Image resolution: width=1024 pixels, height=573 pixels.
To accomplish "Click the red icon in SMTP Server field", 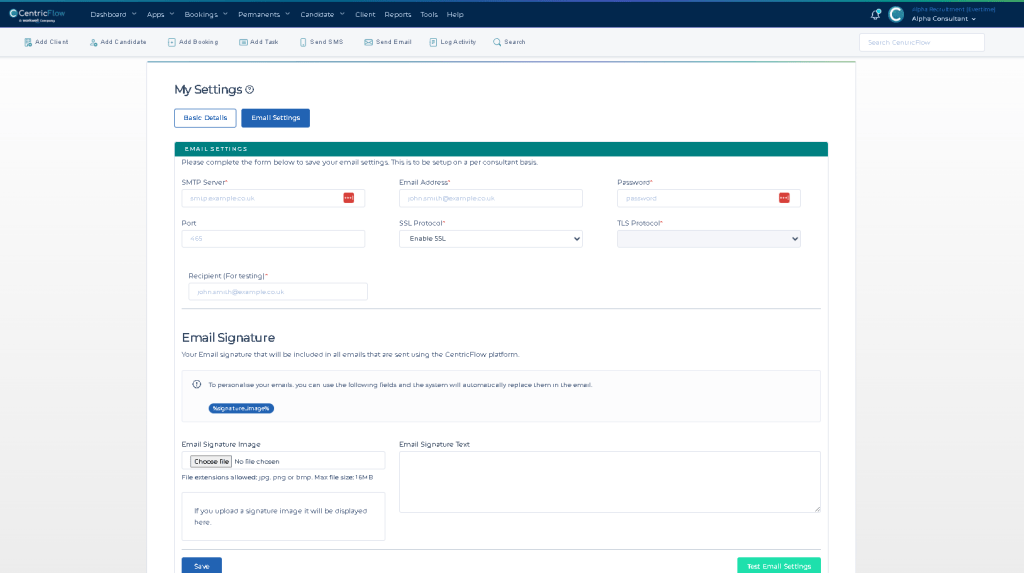I will click(349, 198).
